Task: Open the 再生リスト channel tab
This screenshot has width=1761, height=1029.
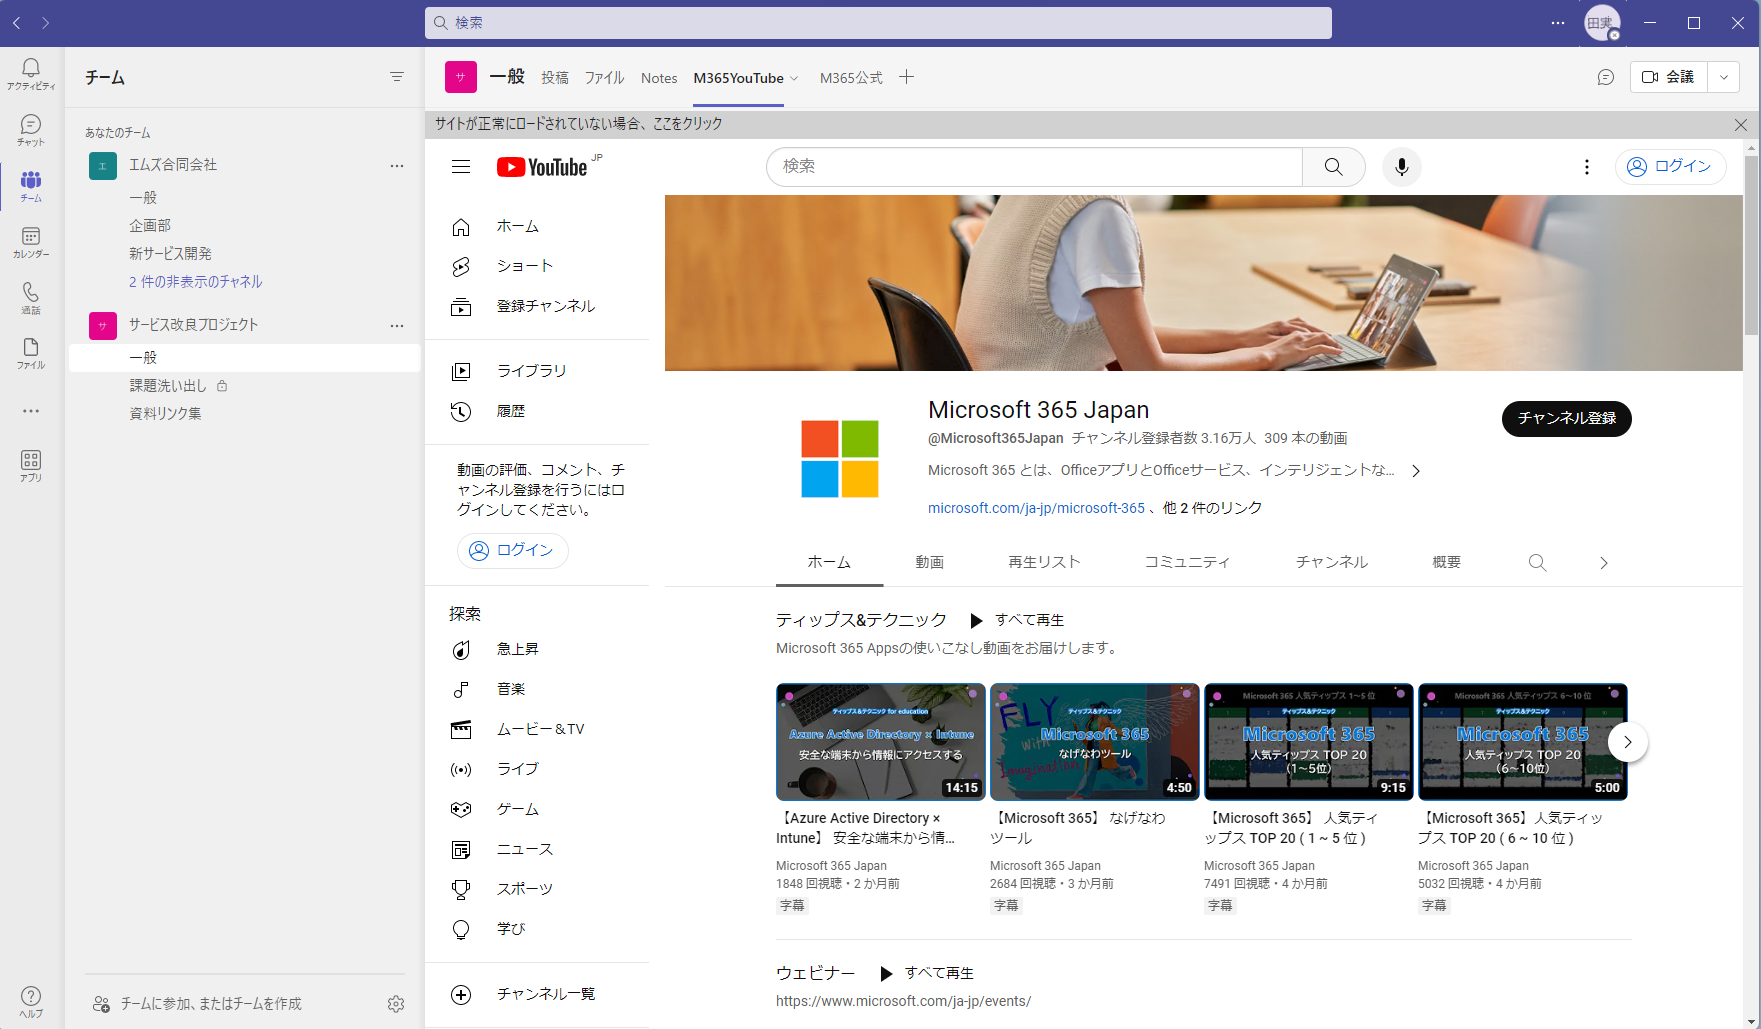Action: point(1044,562)
